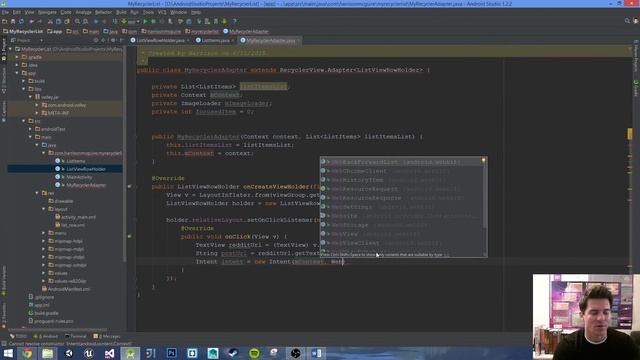Open Chrome from the Windows taskbar
The width and height of the screenshot is (640, 360).
[x=27, y=353]
